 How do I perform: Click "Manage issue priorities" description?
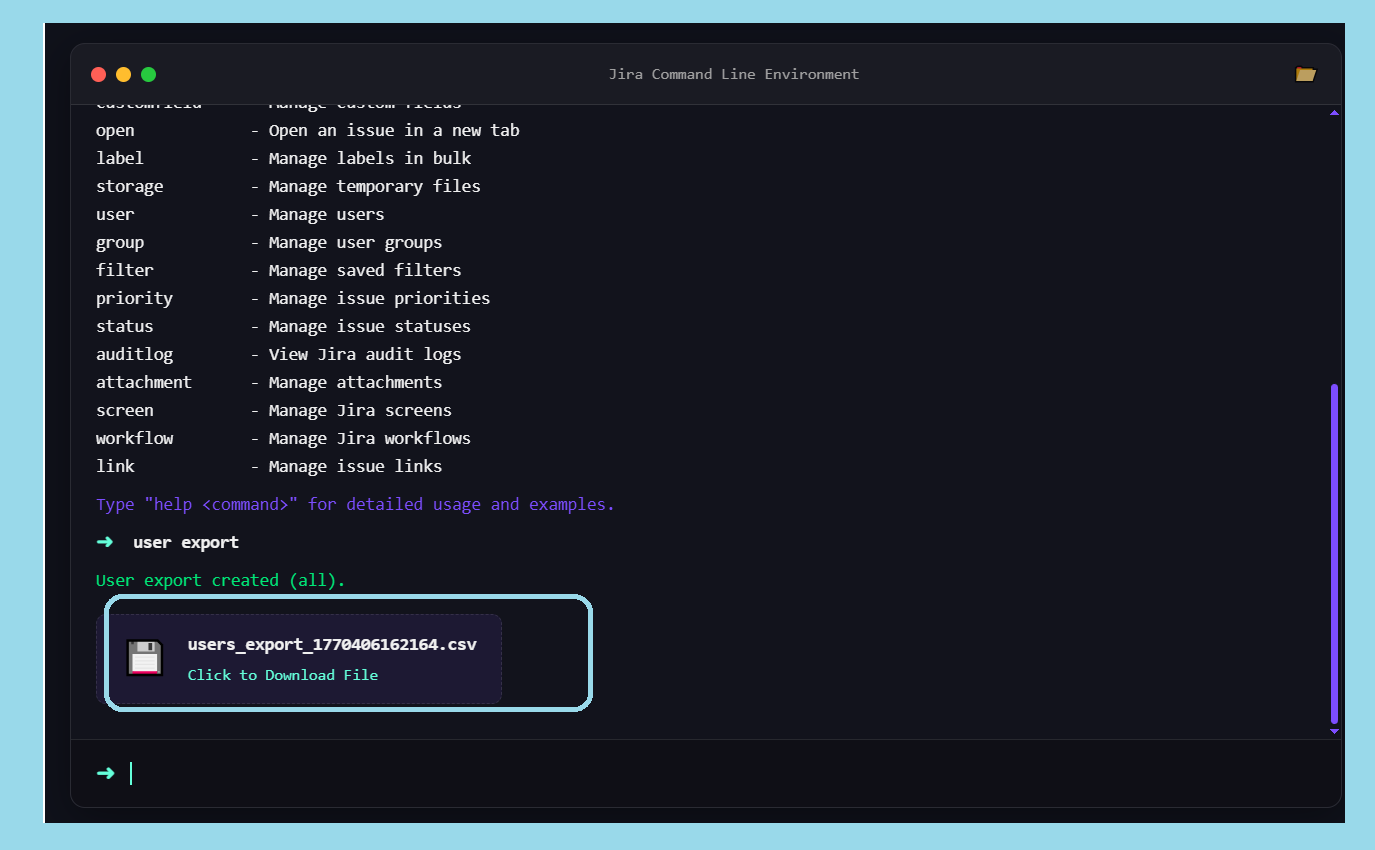pyautogui.click(x=380, y=298)
